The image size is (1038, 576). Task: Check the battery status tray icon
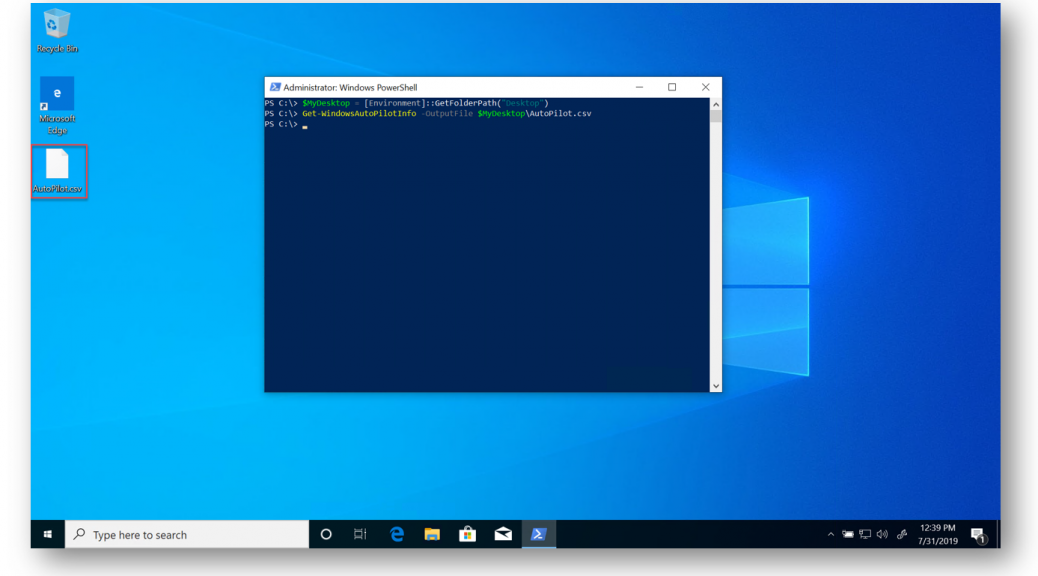coord(847,534)
